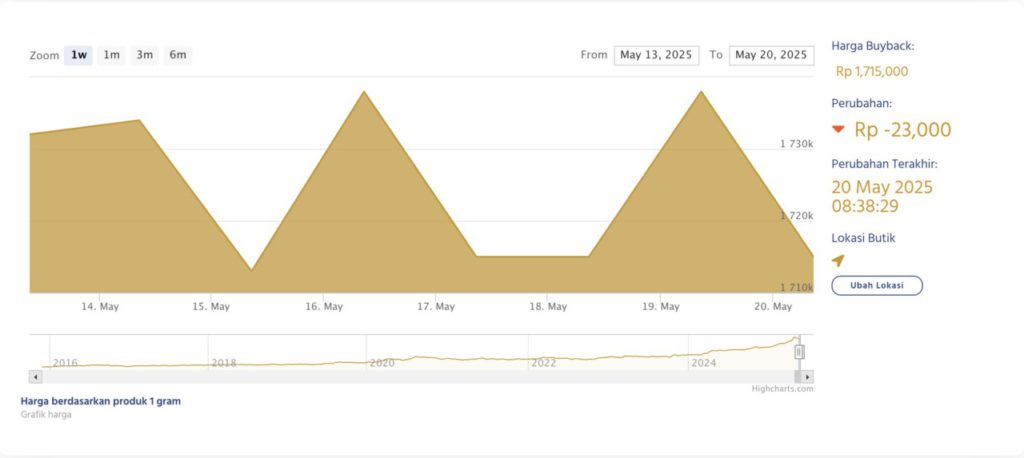The image size is (1024, 458).
Task: Set zoom range to 3m
Action: click(144, 55)
